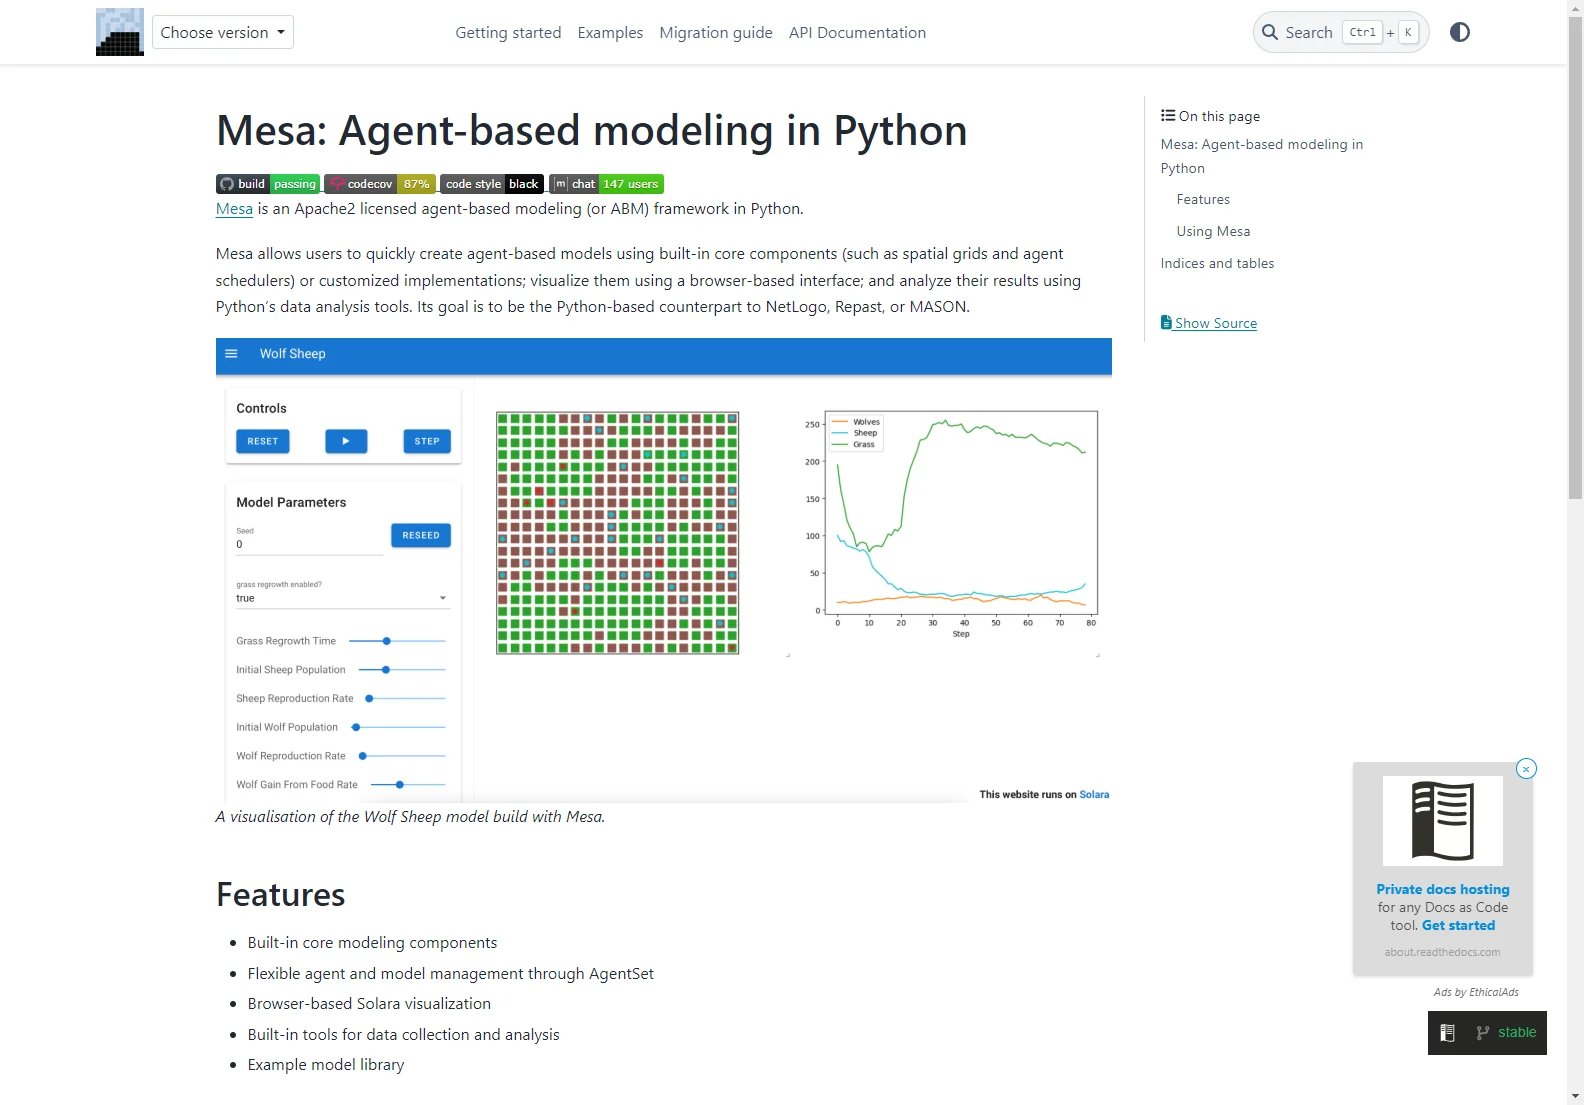Click the code style black badge
Viewport: 1584px width, 1105px height.
(492, 184)
